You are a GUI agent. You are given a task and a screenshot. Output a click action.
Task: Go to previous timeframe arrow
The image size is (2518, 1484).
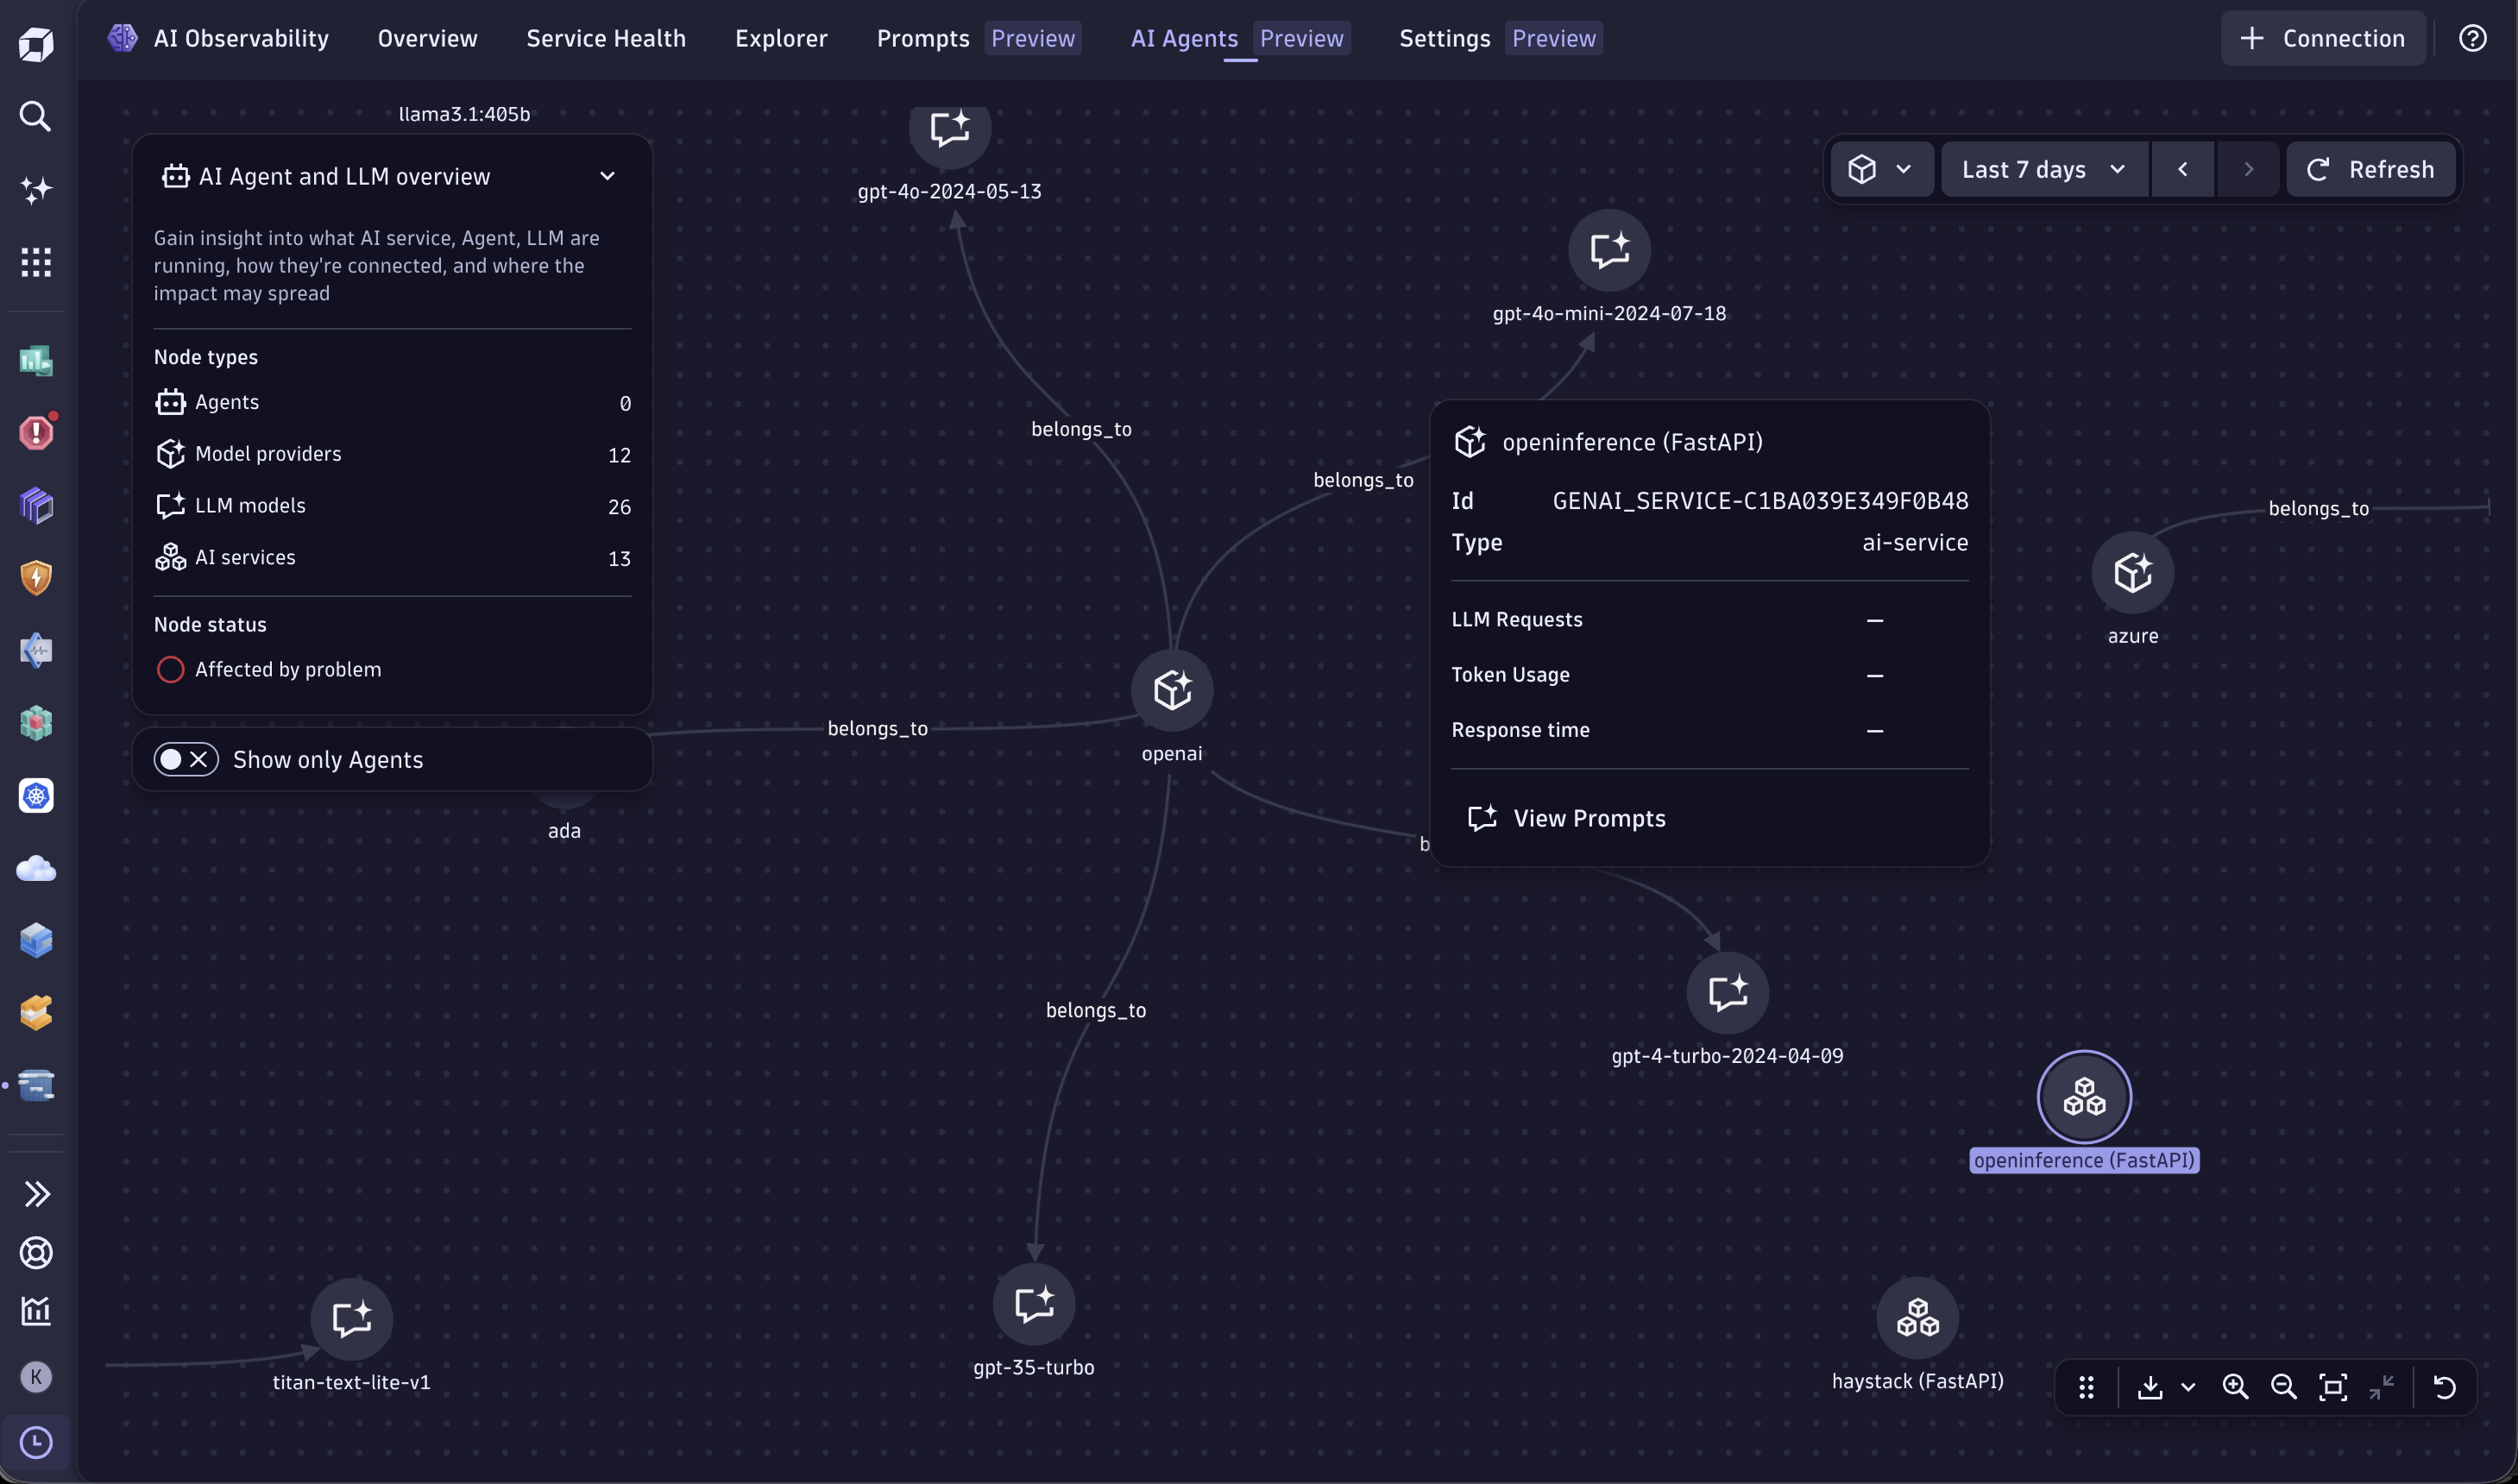click(2183, 169)
